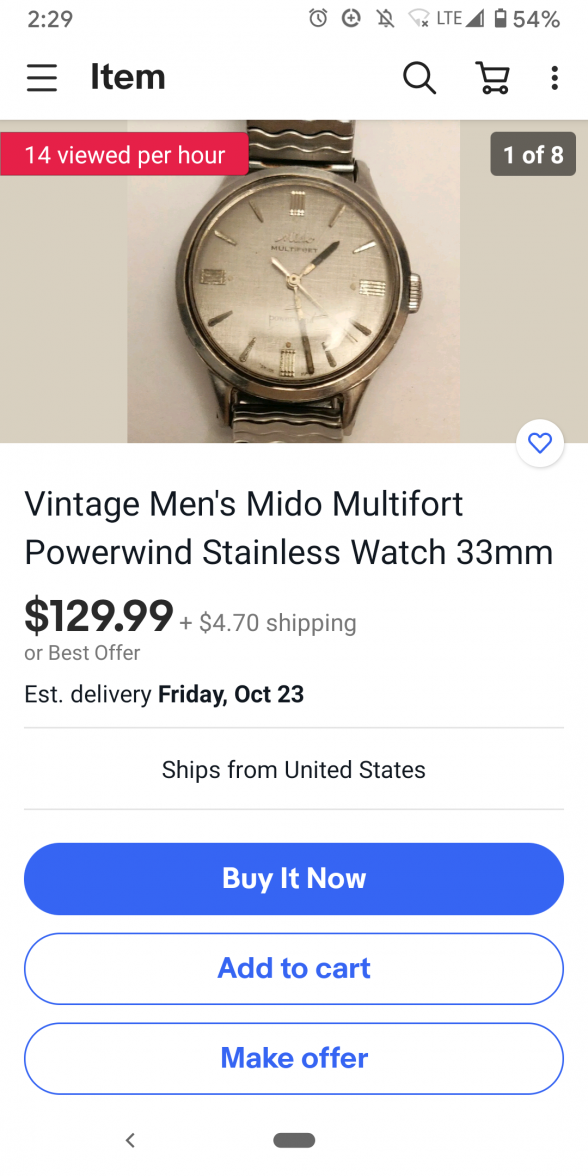Tap the $4.70 shipping details text
Image resolution: width=588 pixels, height=1176 pixels.
268,622
